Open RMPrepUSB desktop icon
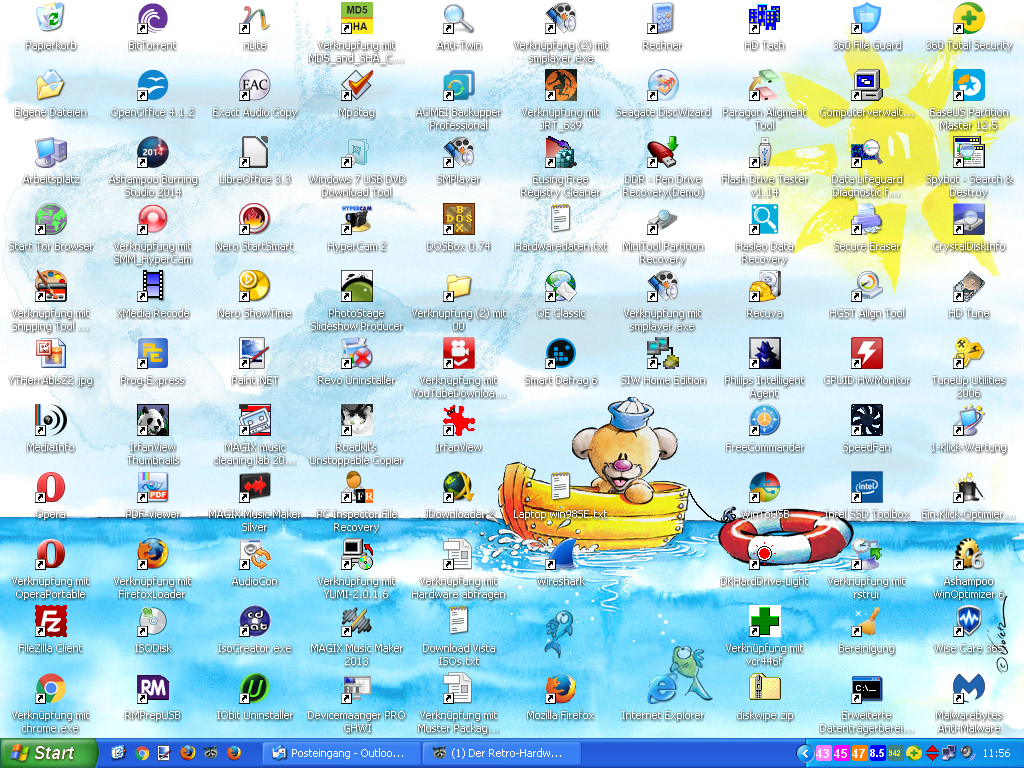1024x768 pixels. [153, 688]
